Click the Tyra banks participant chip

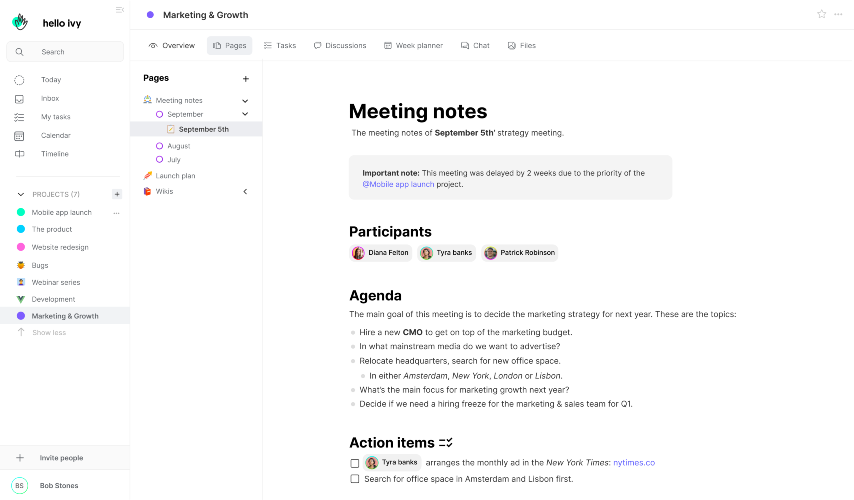click(x=447, y=253)
